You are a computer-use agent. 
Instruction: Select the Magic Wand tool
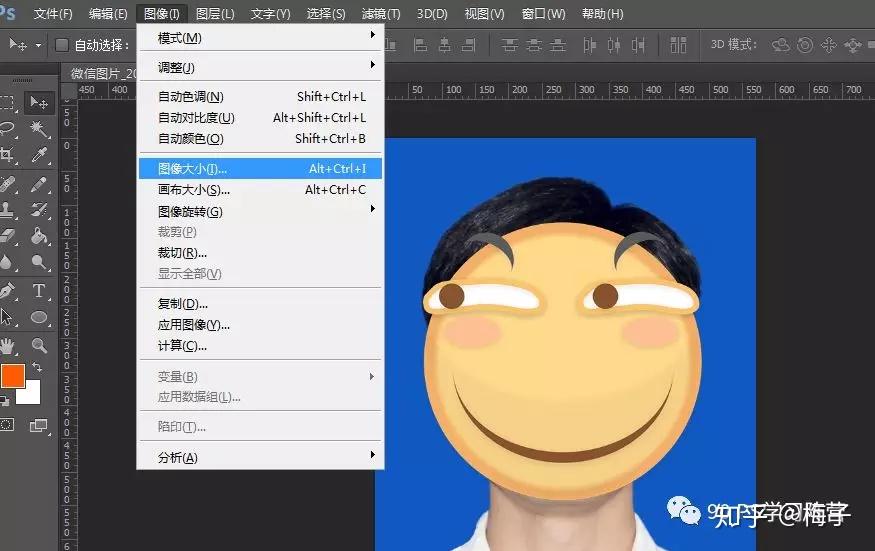[39, 129]
